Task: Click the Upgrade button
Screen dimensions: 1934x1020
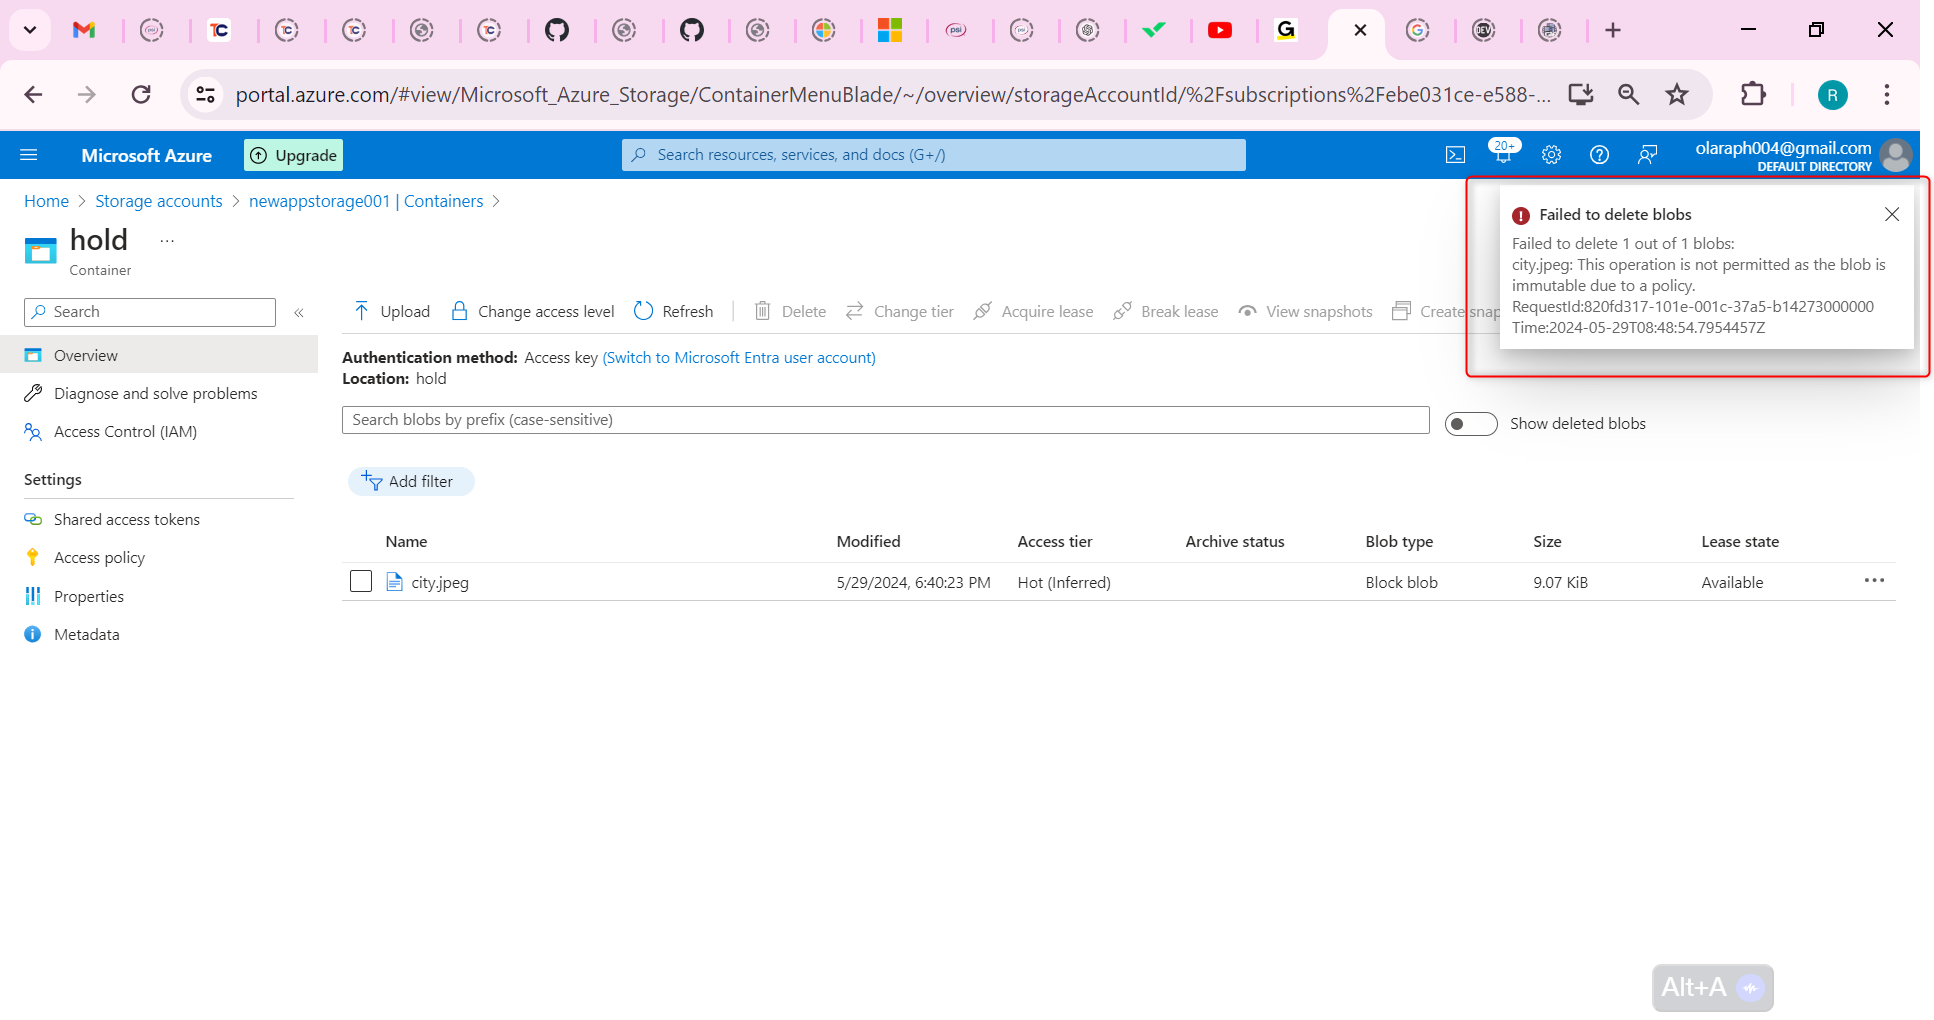Action: point(294,155)
